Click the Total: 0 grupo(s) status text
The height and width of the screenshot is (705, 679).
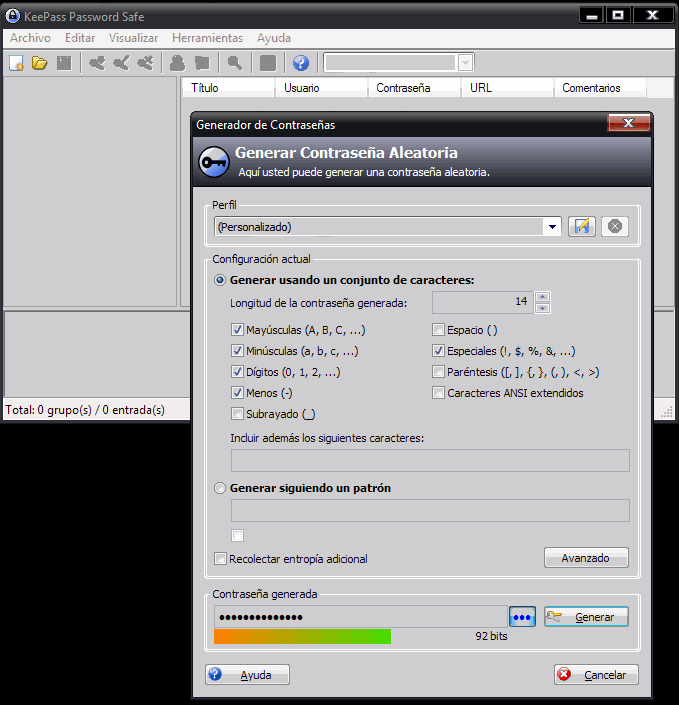tap(85, 410)
